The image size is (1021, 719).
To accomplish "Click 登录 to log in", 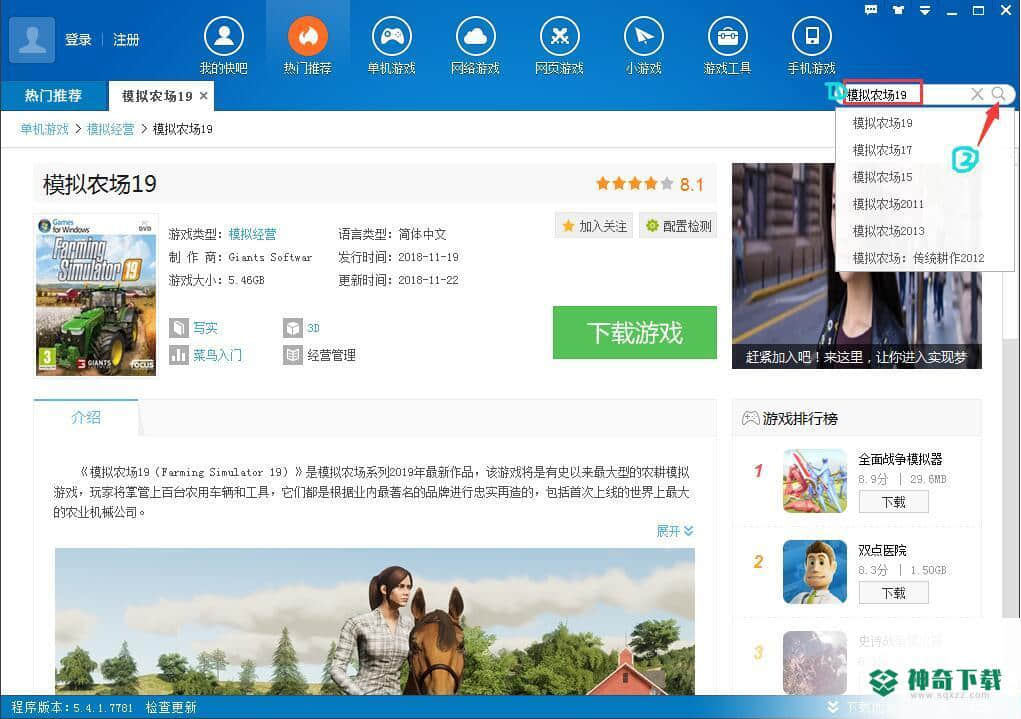I will (78, 40).
